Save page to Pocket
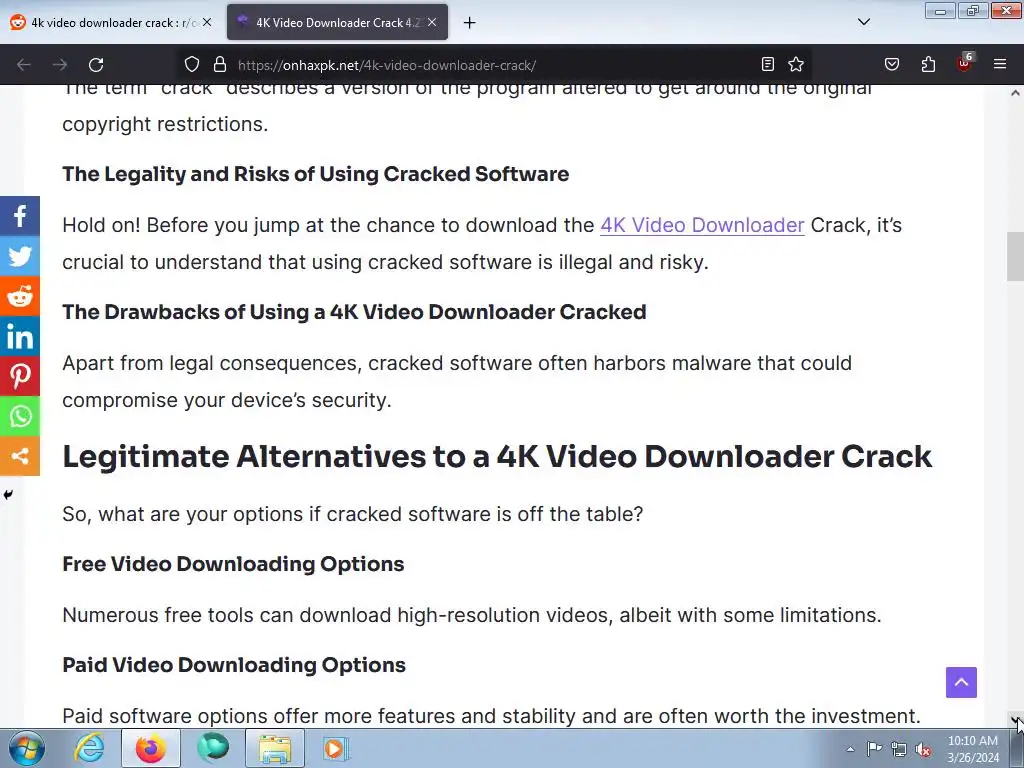The image size is (1024, 768). (891, 64)
